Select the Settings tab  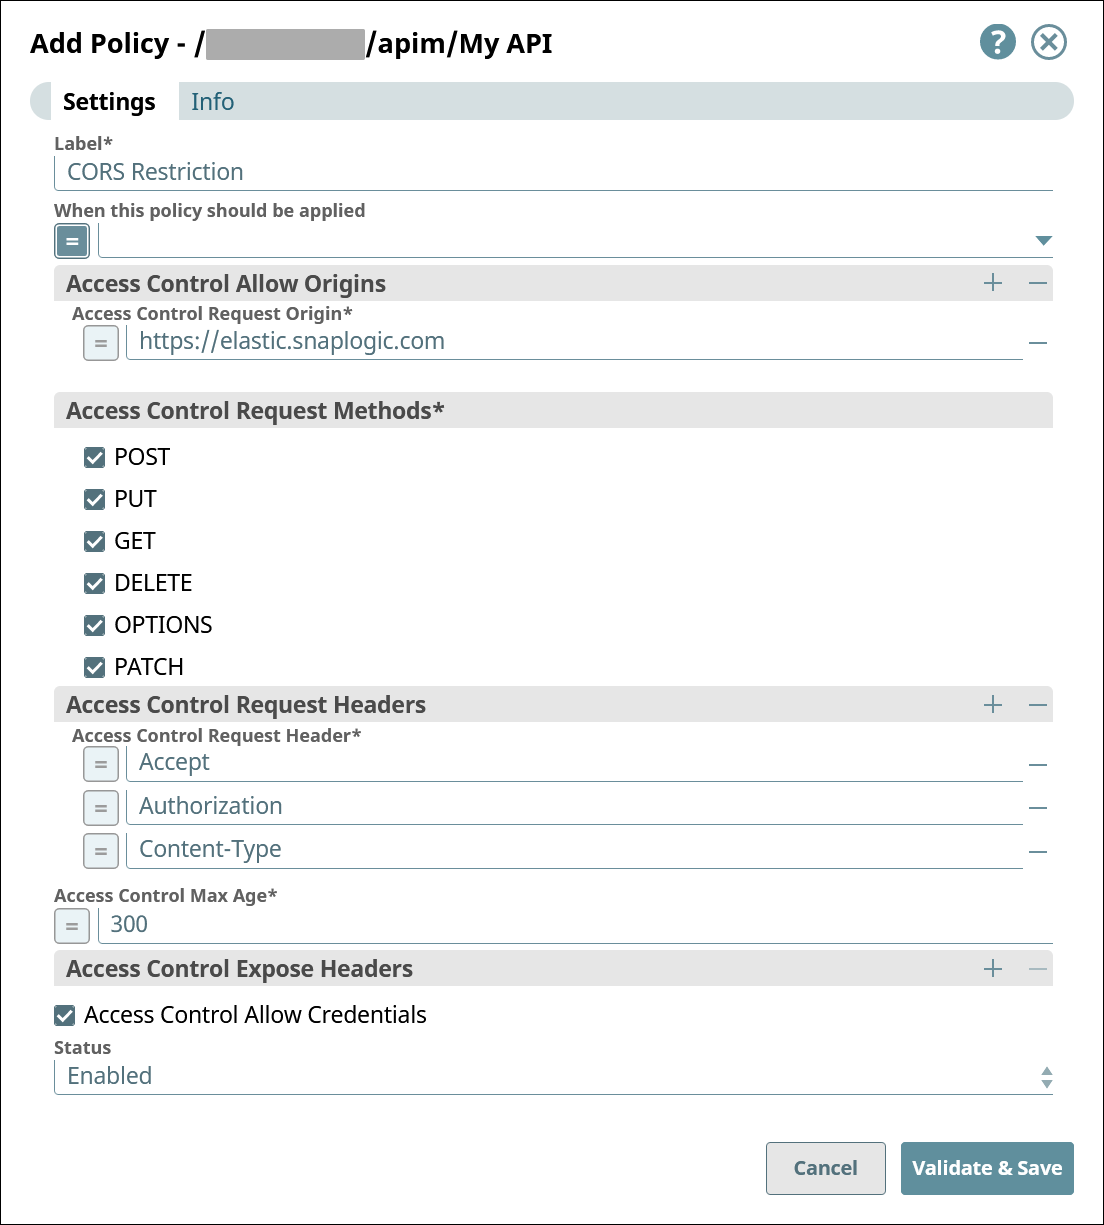coord(109,101)
